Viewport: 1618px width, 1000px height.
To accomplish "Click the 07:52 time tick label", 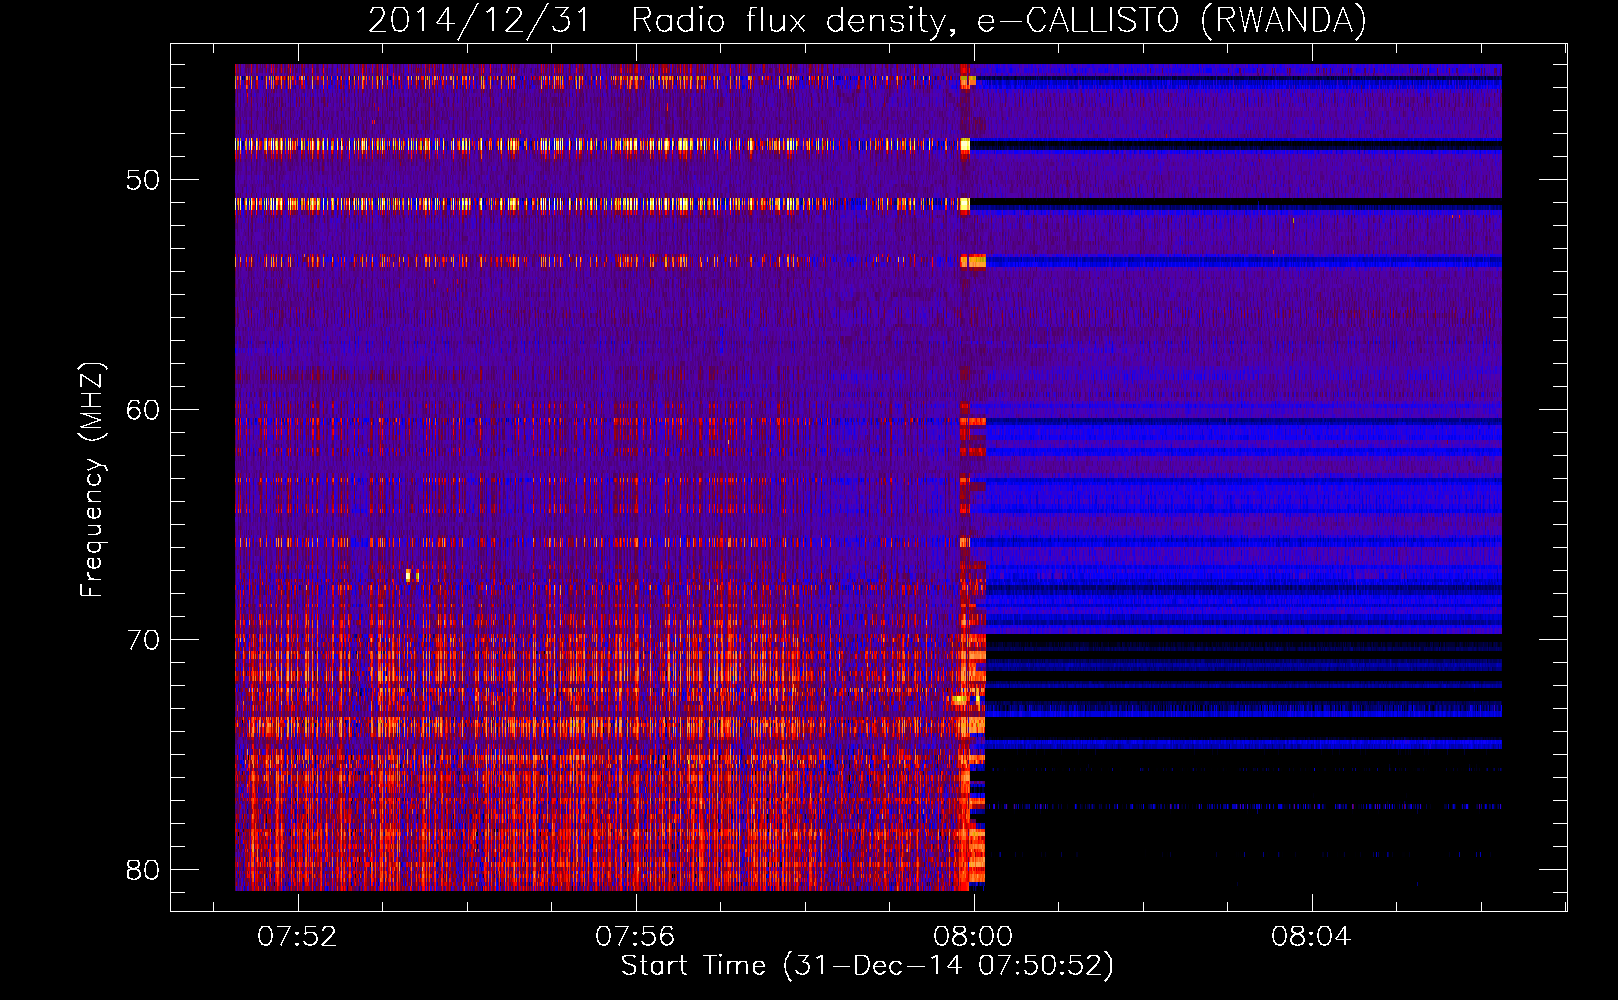I will pyautogui.click(x=297, y=937).
